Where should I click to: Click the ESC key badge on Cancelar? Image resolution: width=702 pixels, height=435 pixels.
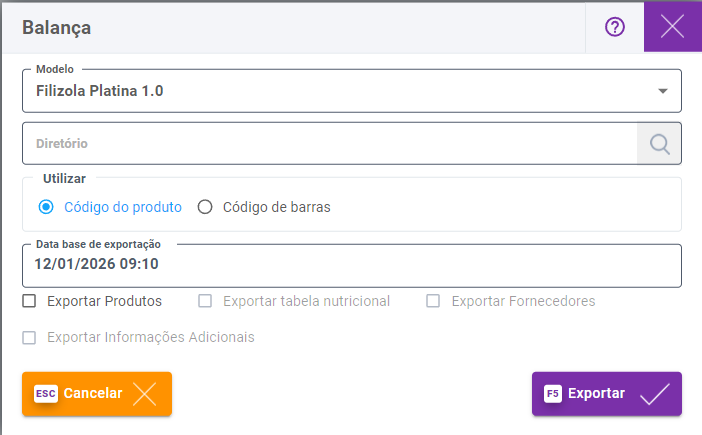pos(45,394)
